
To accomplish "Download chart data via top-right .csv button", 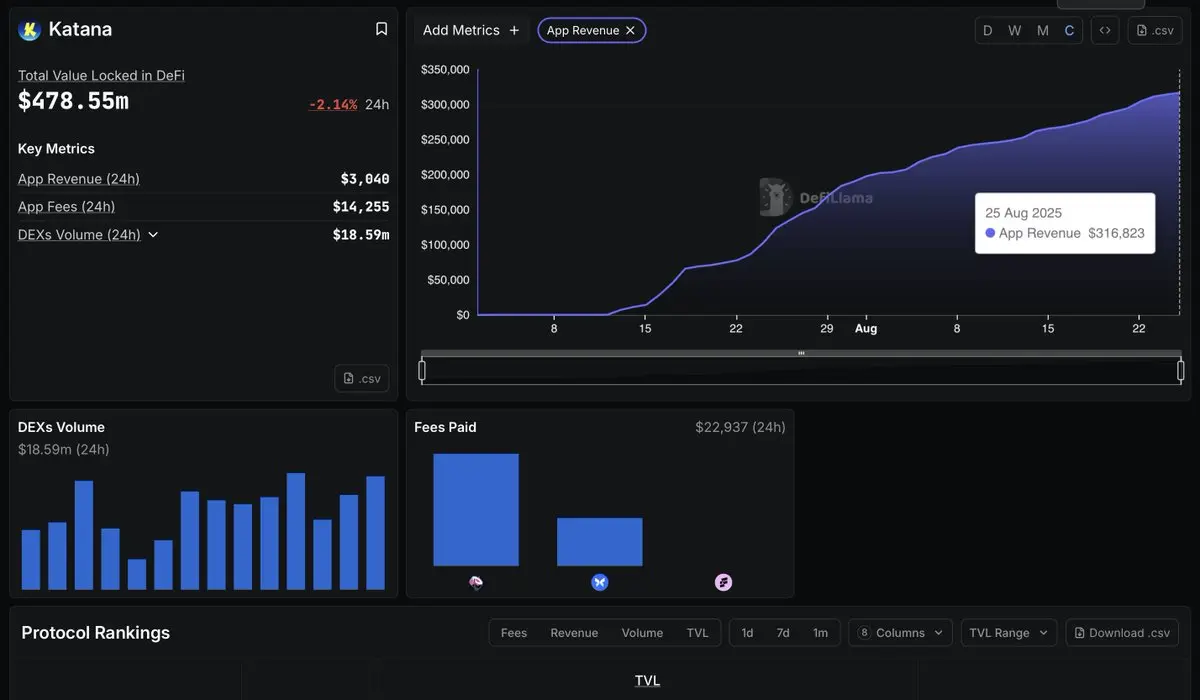I will pyautogui.click(x=1155, y=30).
